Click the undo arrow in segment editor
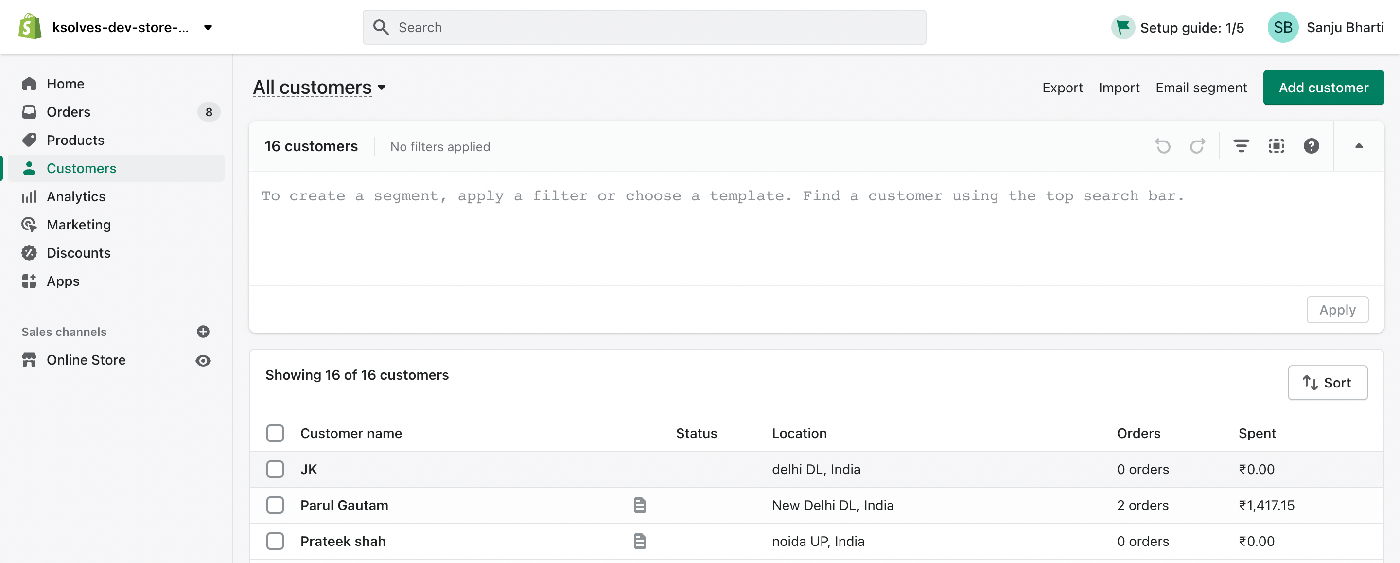1400x563 pixels. [x=1163, y=146]
